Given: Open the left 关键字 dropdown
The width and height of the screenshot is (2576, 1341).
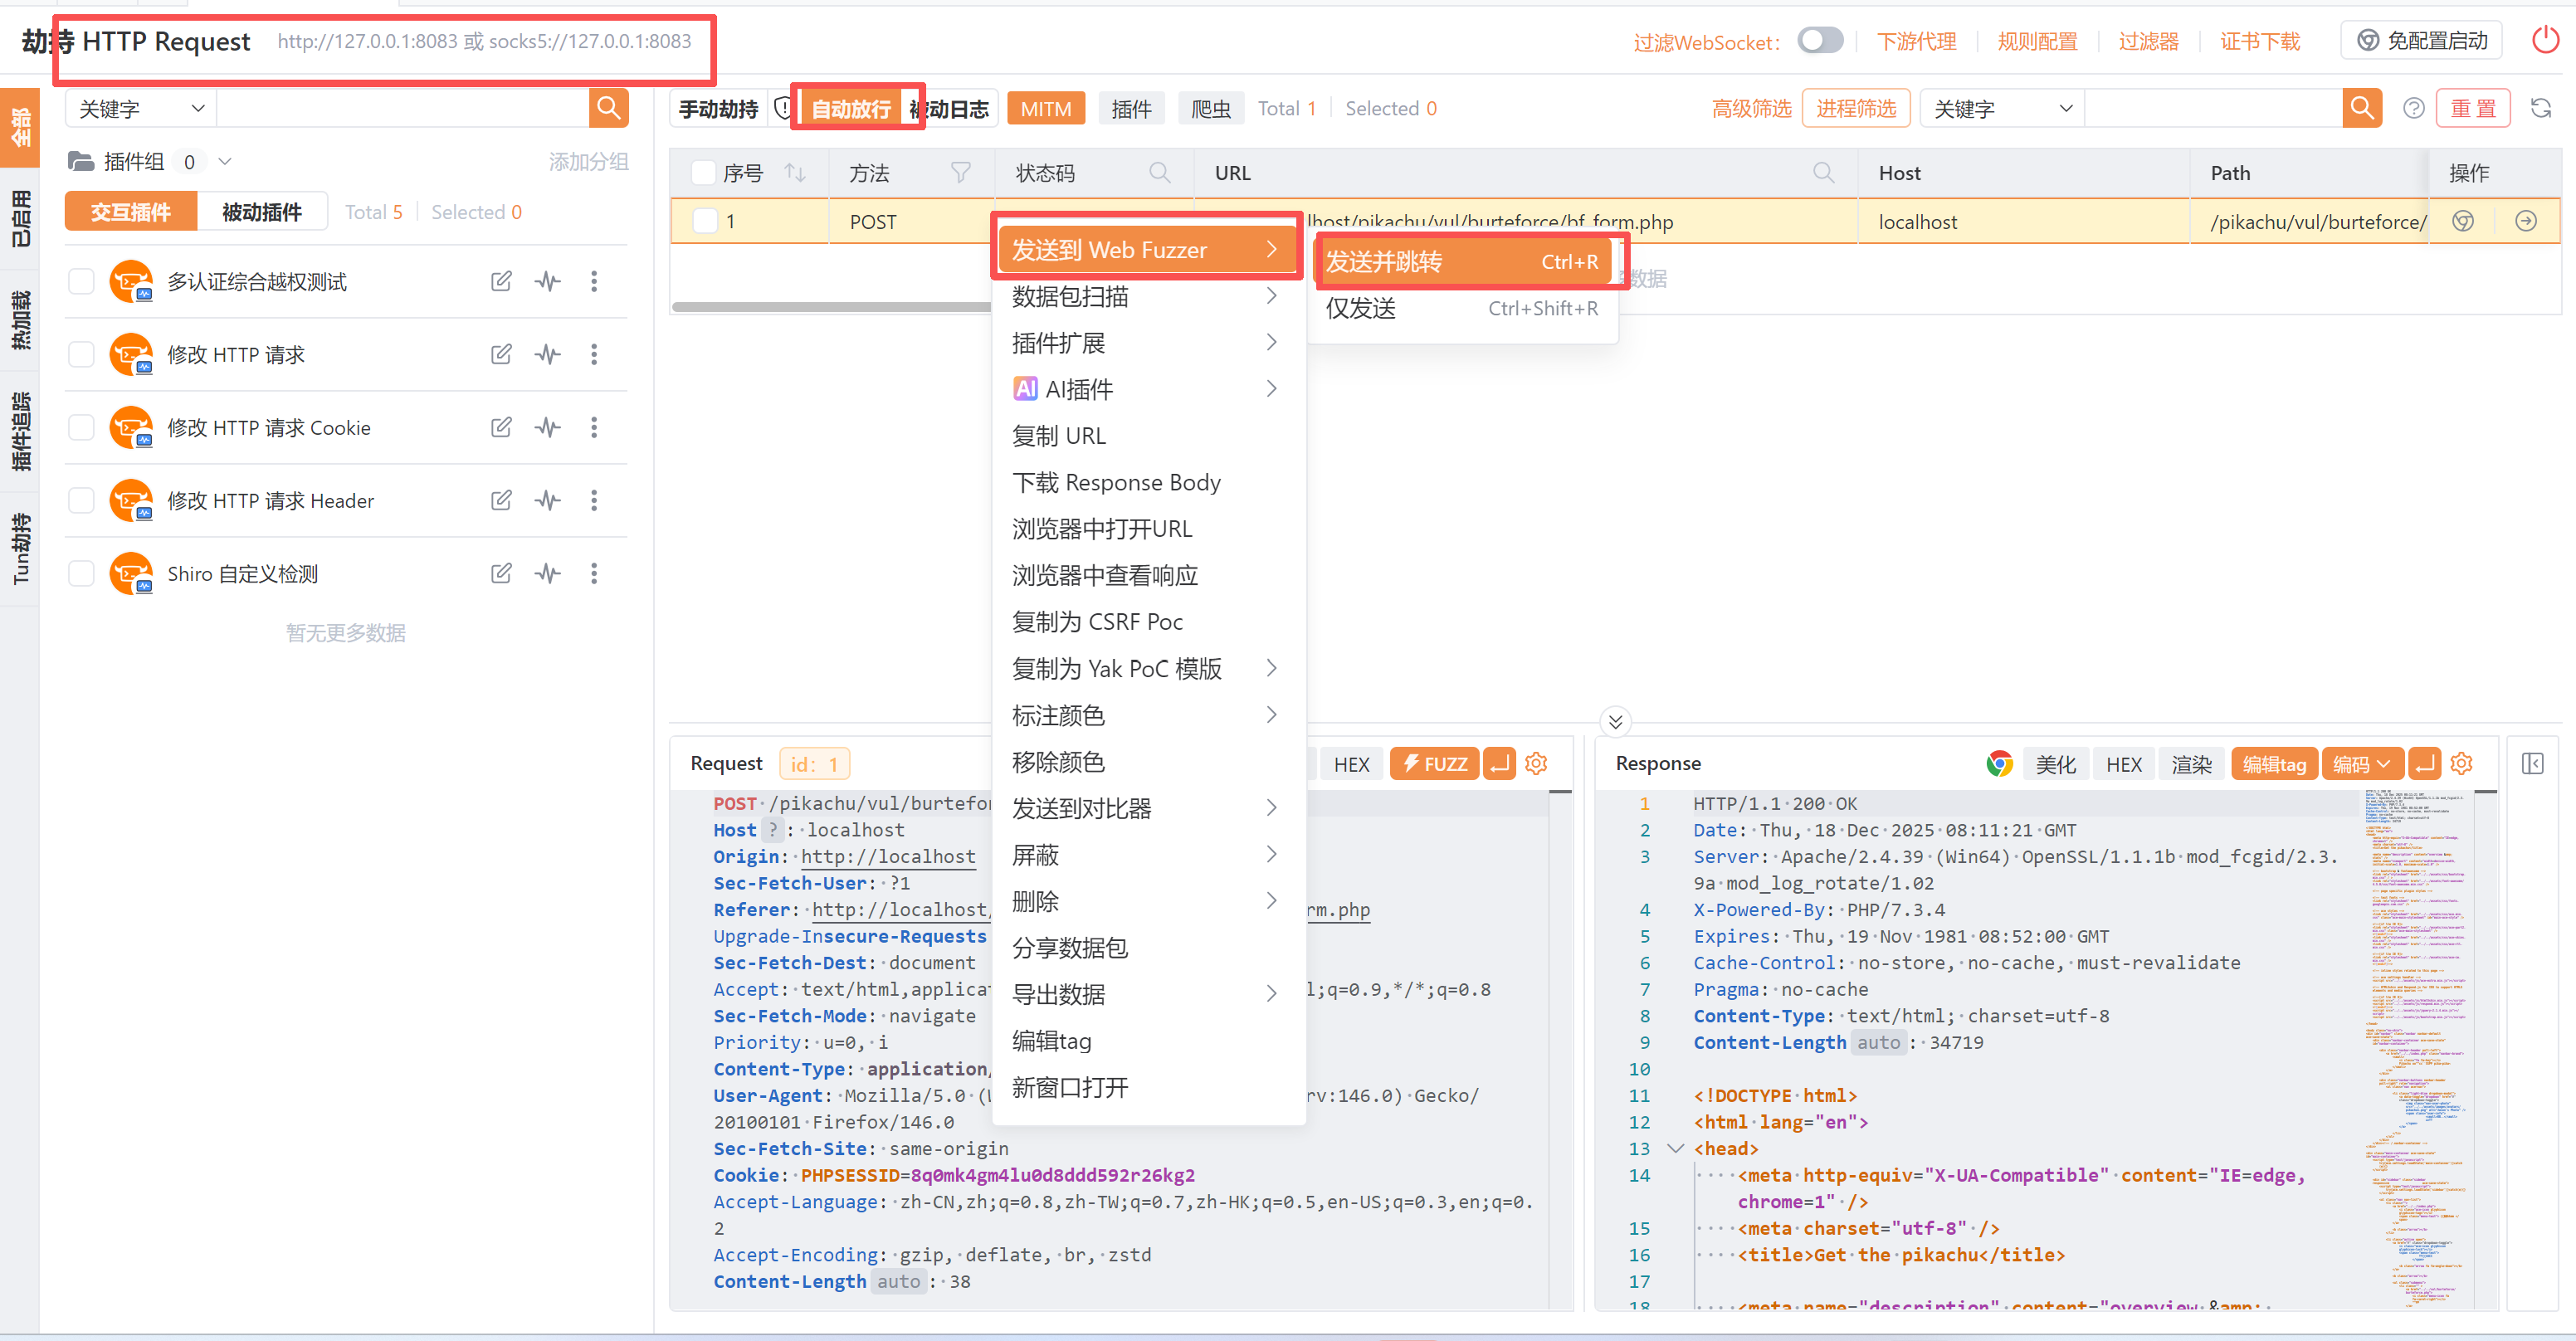Looking at the screenshot, I should (x=141, y=108).
